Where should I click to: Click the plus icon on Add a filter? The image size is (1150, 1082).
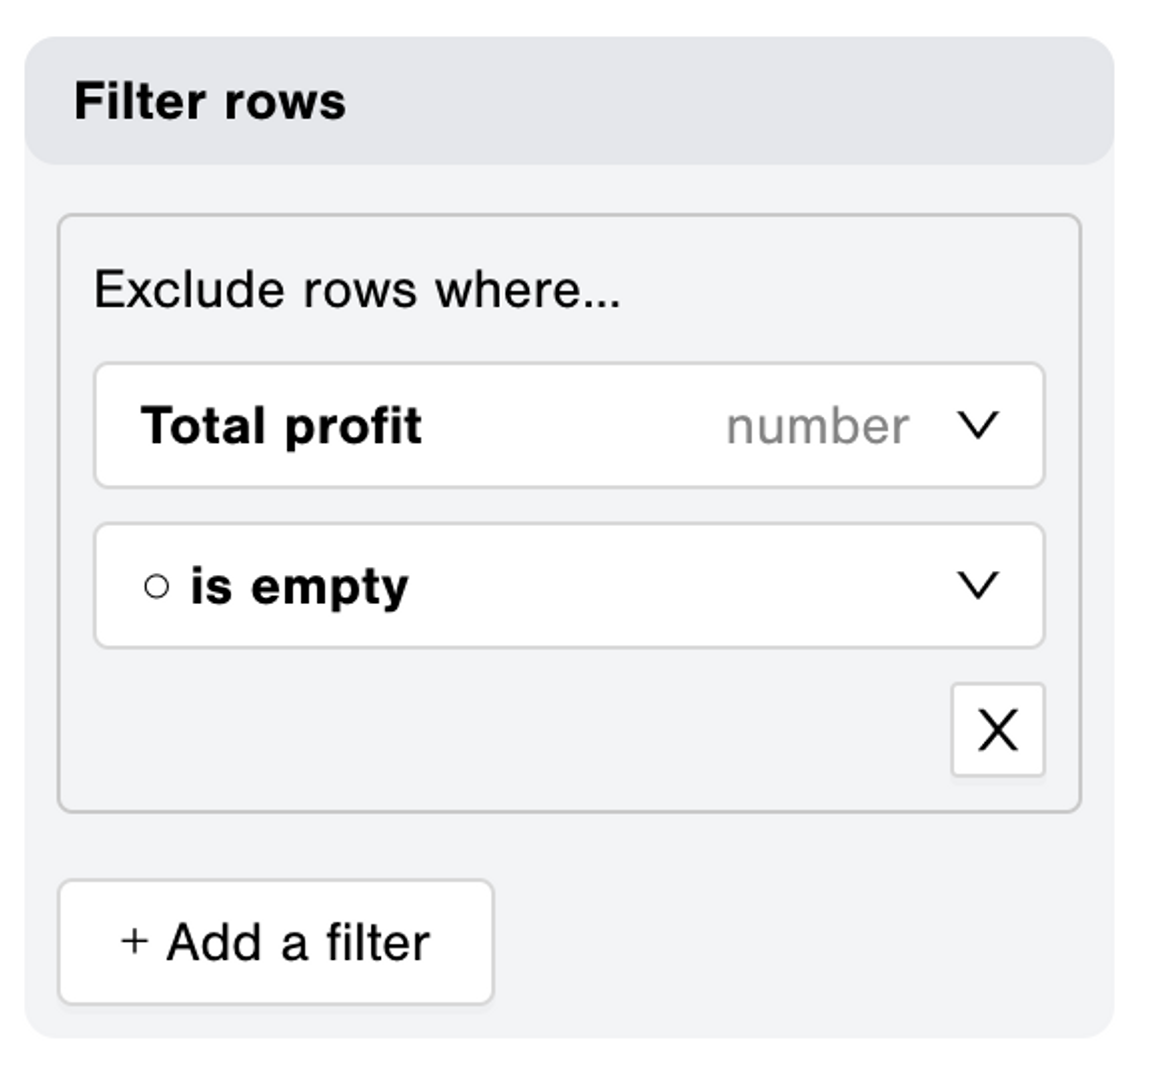(x=133, y=940)
